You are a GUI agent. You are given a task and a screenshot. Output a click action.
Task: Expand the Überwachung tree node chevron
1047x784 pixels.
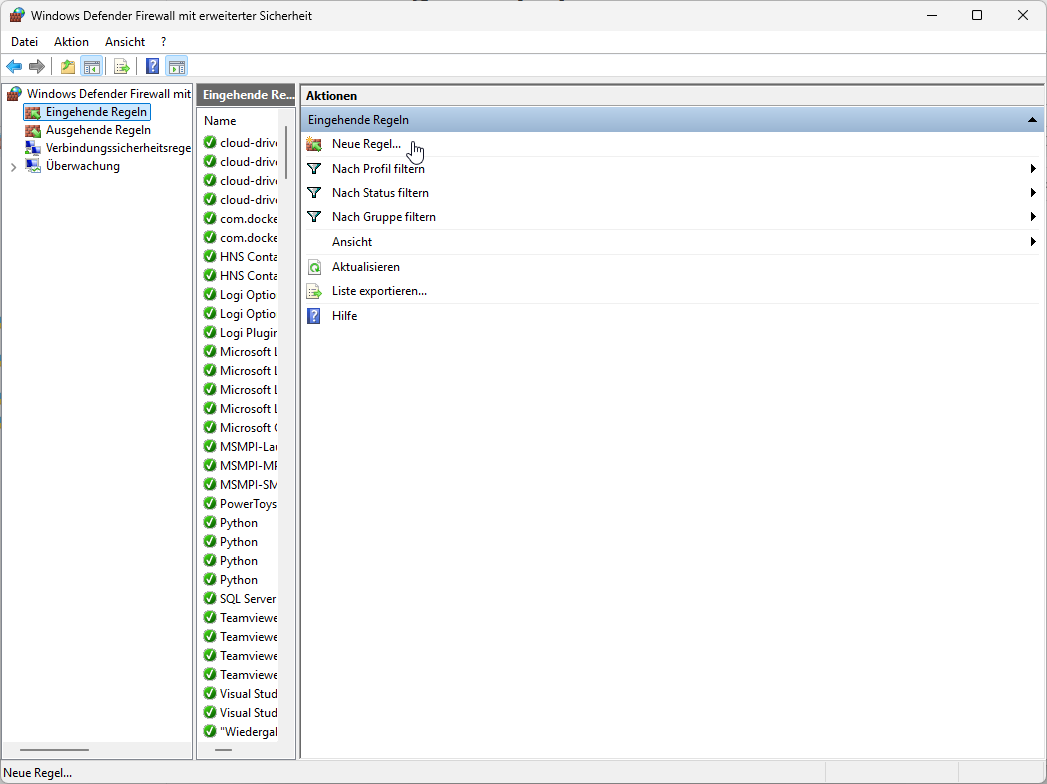pos(13,167)
